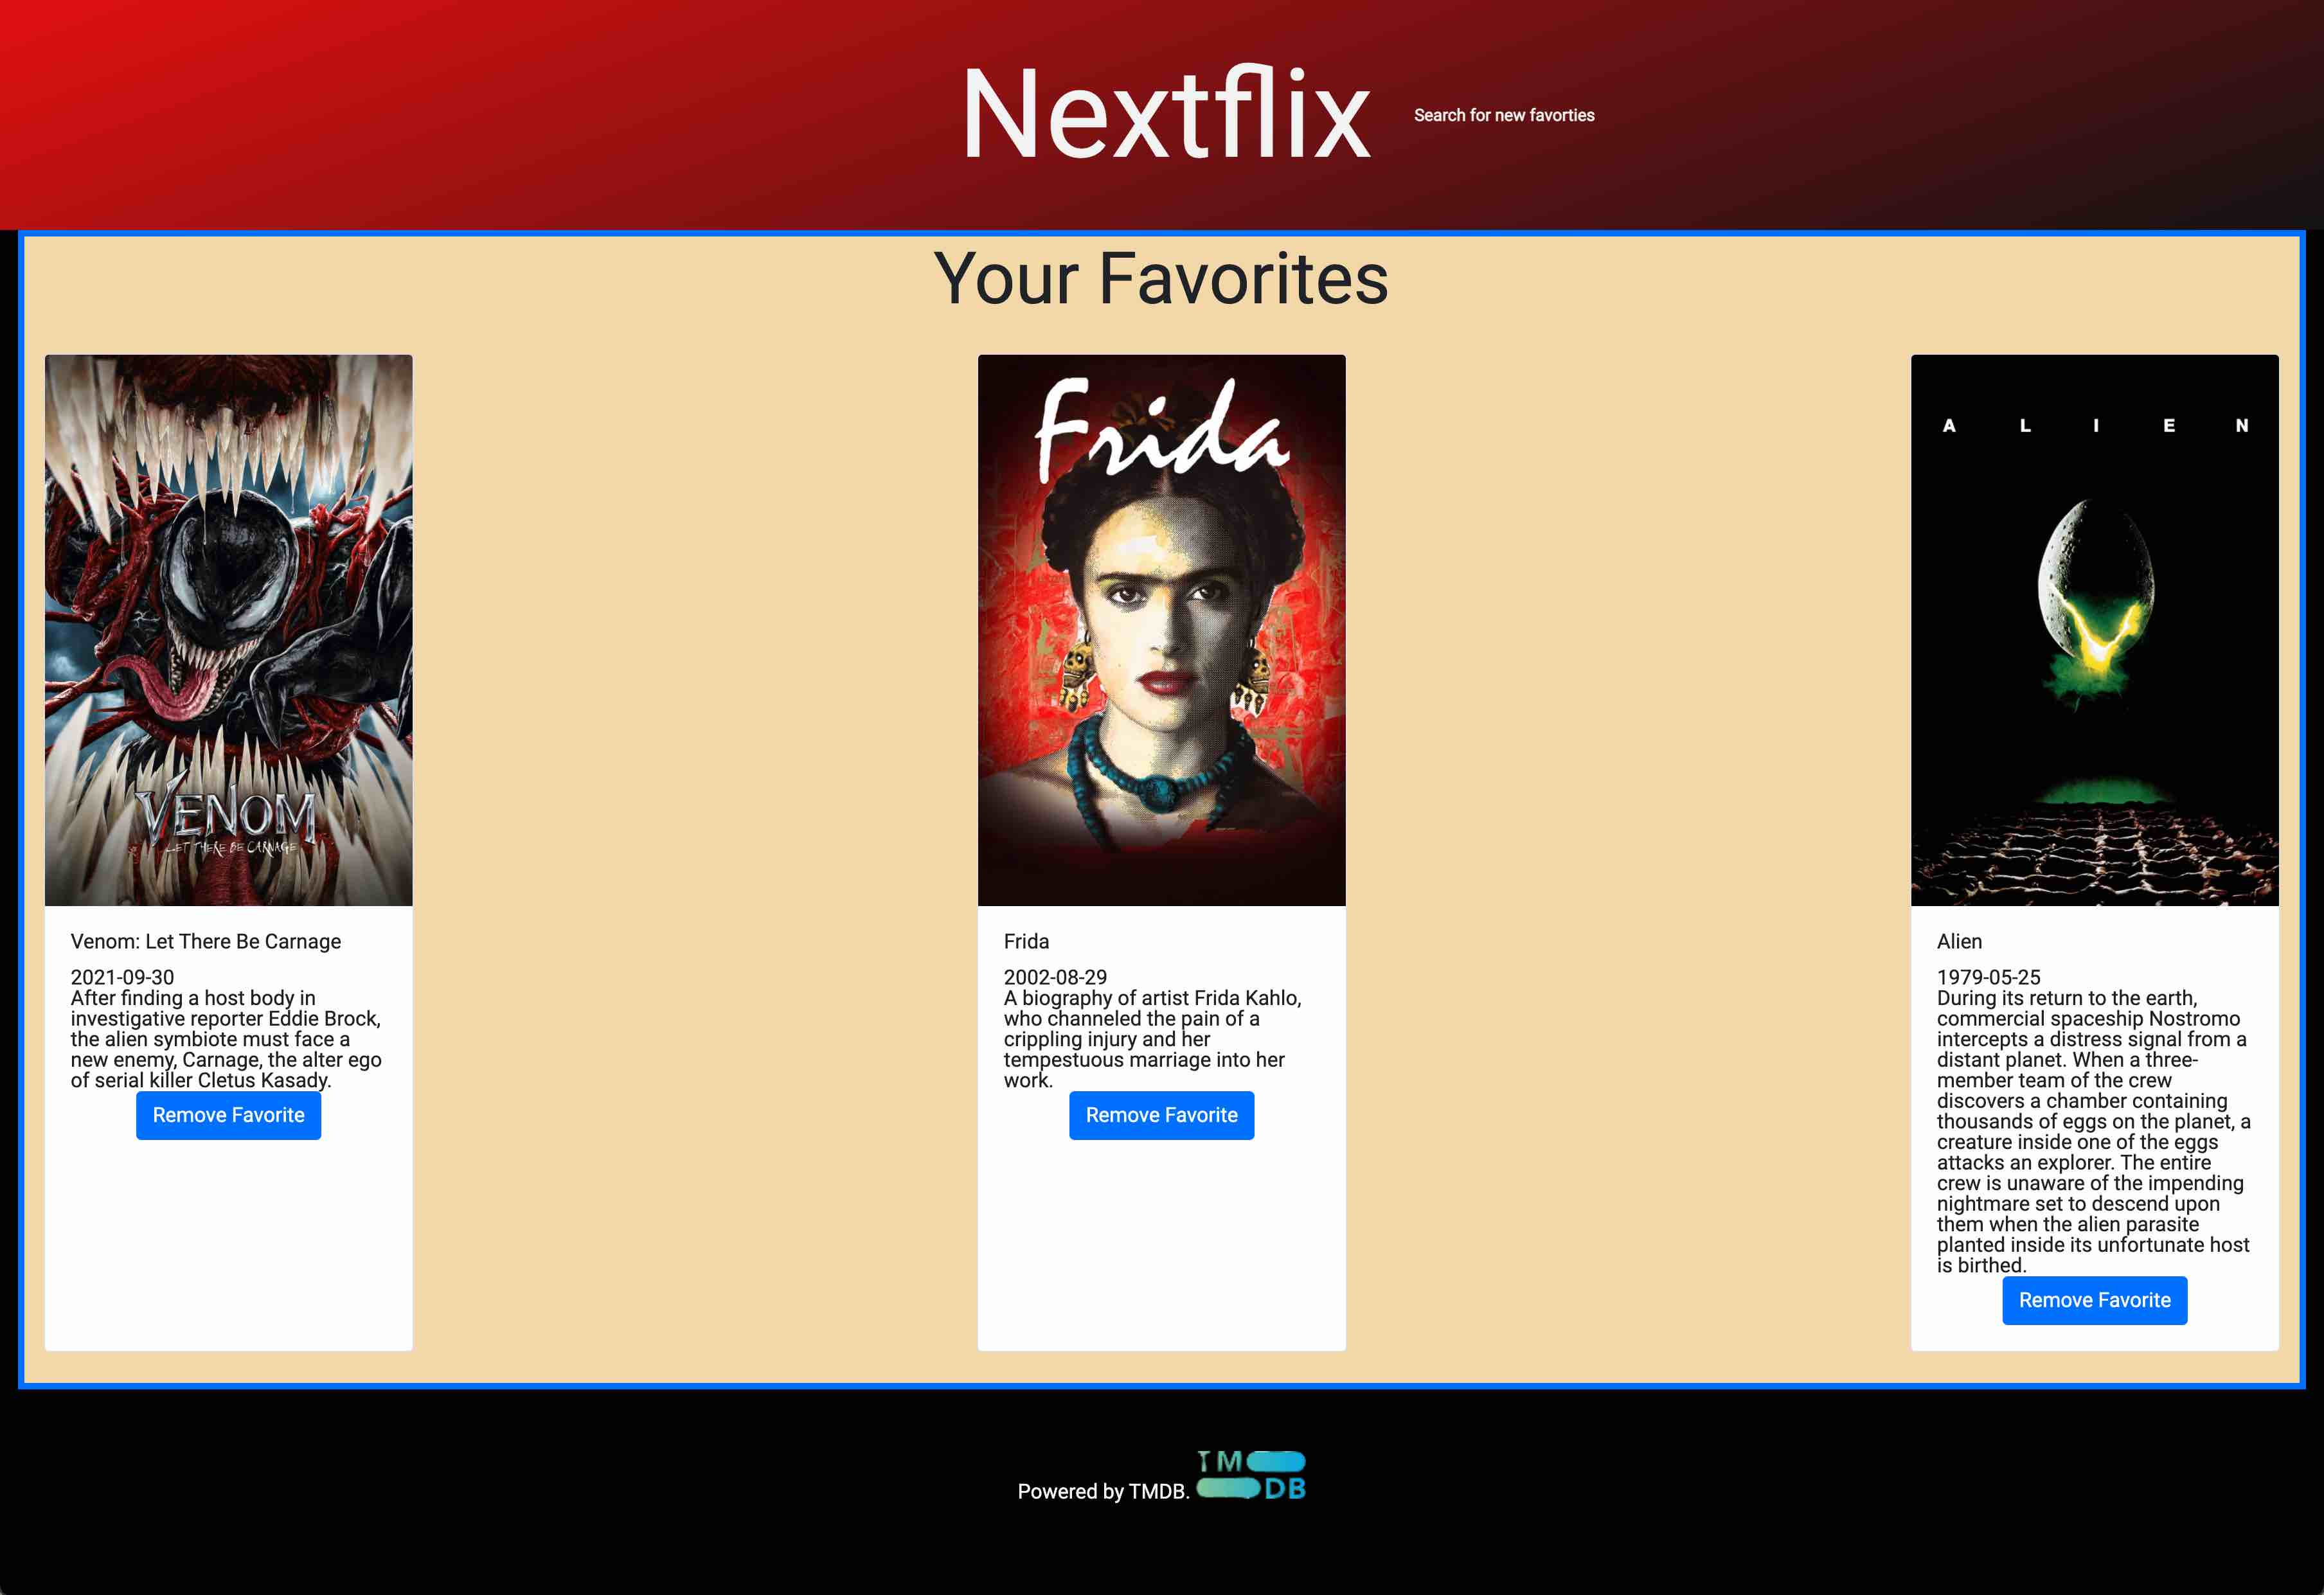Click the Alien movie poster
The height and width of the screenshot is (1595, 2324).
2094,630
